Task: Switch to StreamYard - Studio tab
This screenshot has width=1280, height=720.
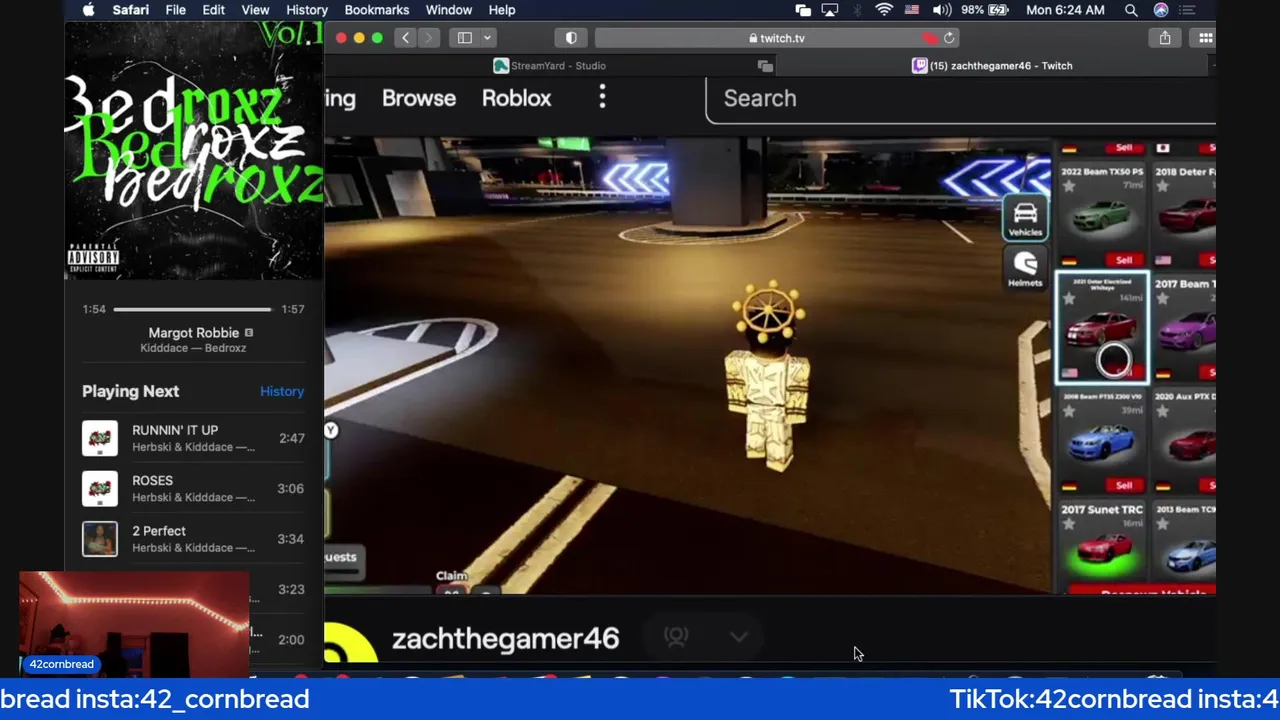Action: click(549, 66)
